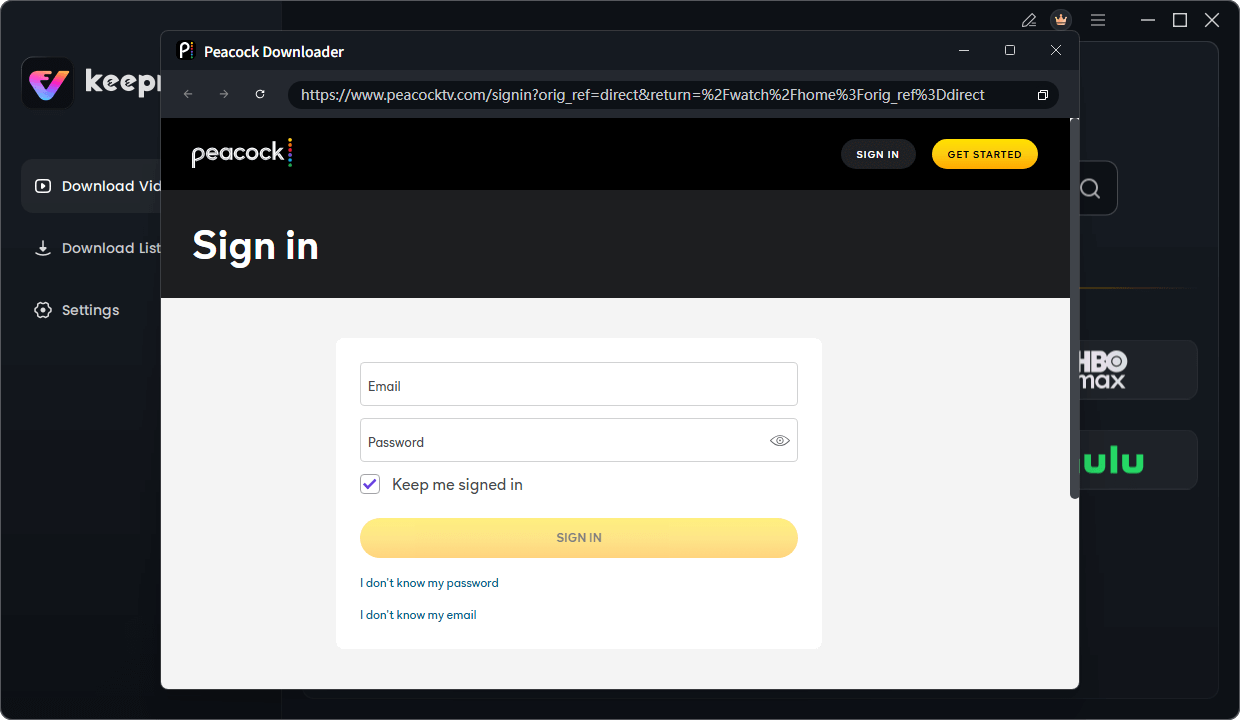Open the hamburger menu
Screen dimensions: 1240x720
pyautogui.click(x=1097, y=19)
